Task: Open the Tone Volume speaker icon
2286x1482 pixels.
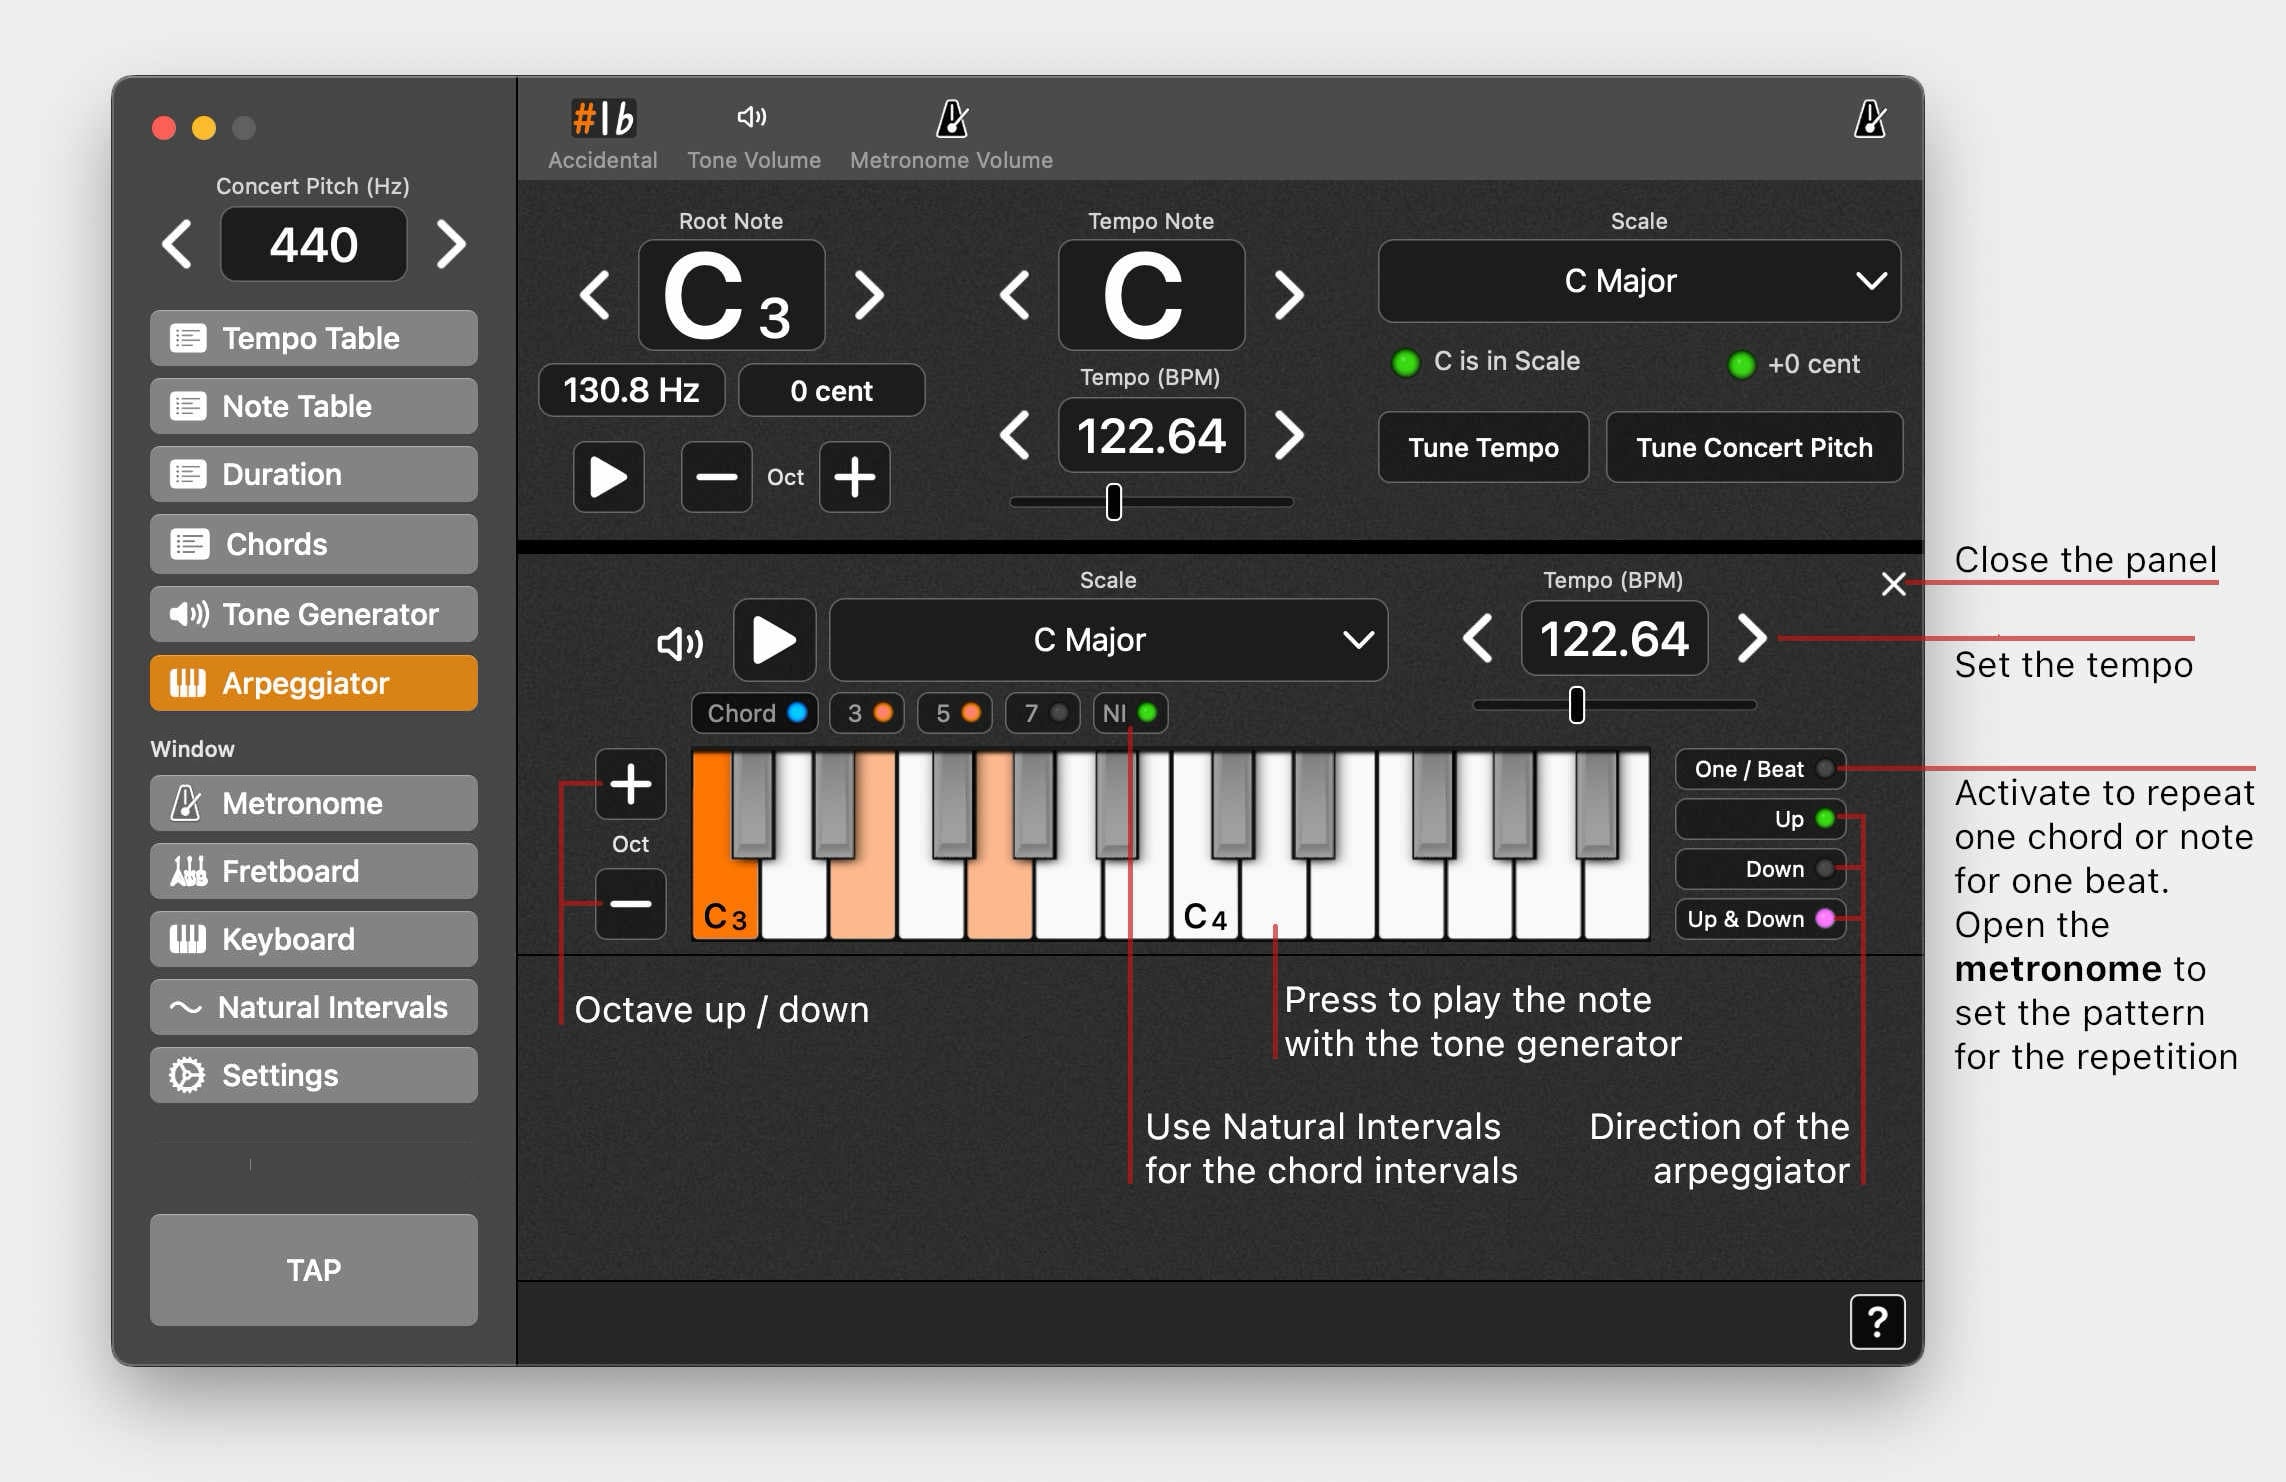Action: pyautogui.click(x=752, y=118)
